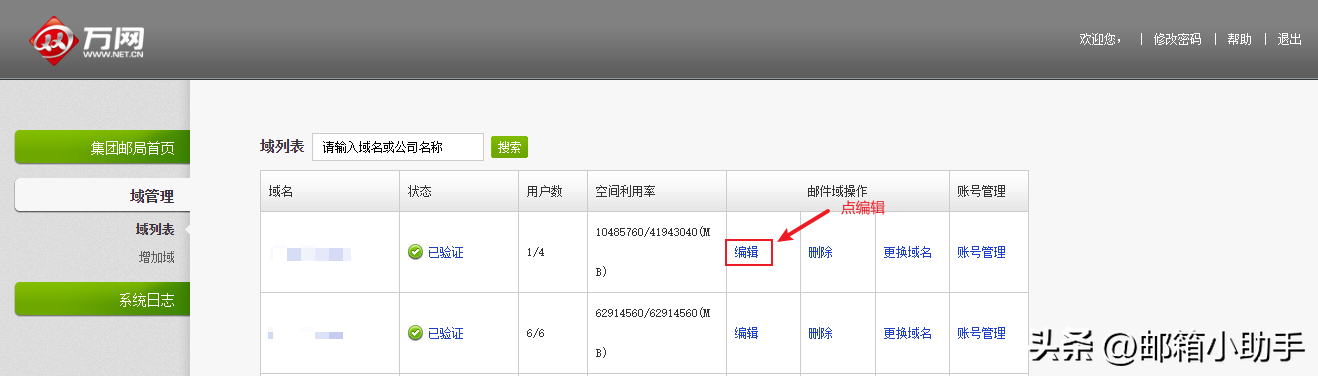This screenshot has height=376, width=1318.
Task: Click 退出 to log out
Action: 1290,39
